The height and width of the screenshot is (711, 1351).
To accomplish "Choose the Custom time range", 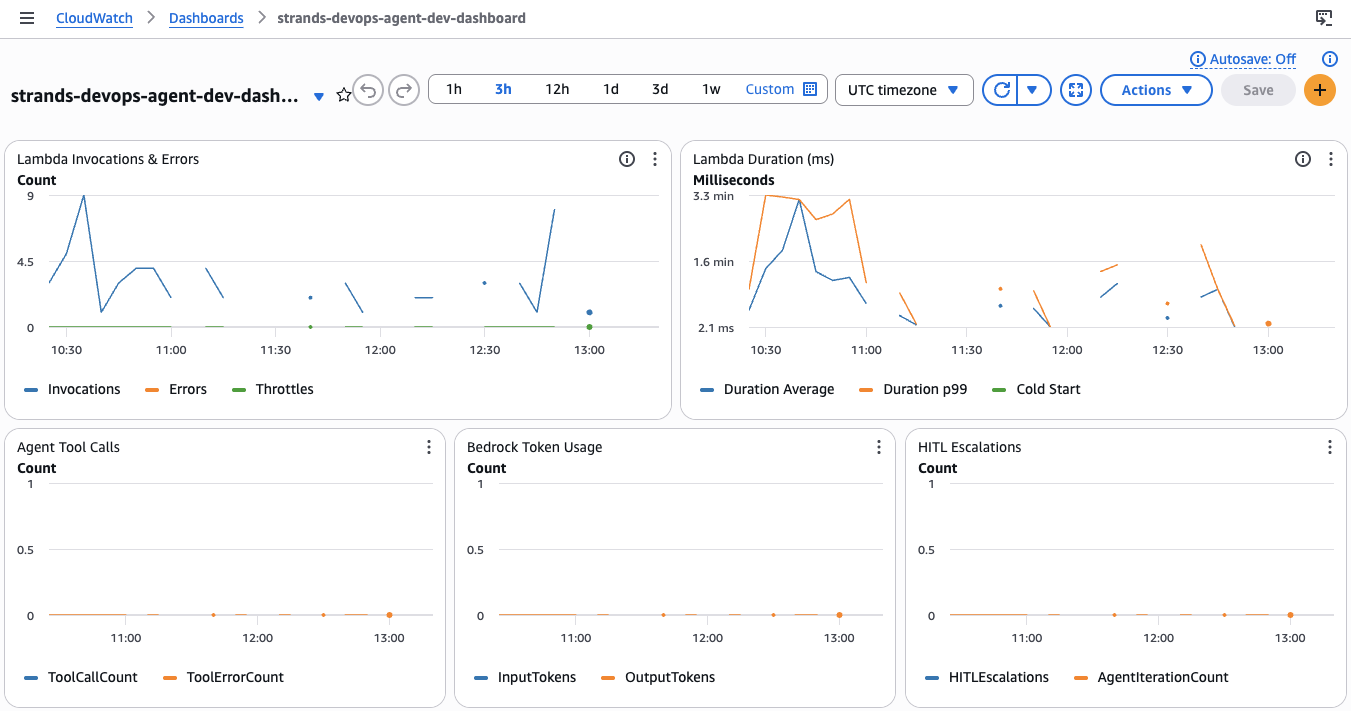I will coord(770,89).
